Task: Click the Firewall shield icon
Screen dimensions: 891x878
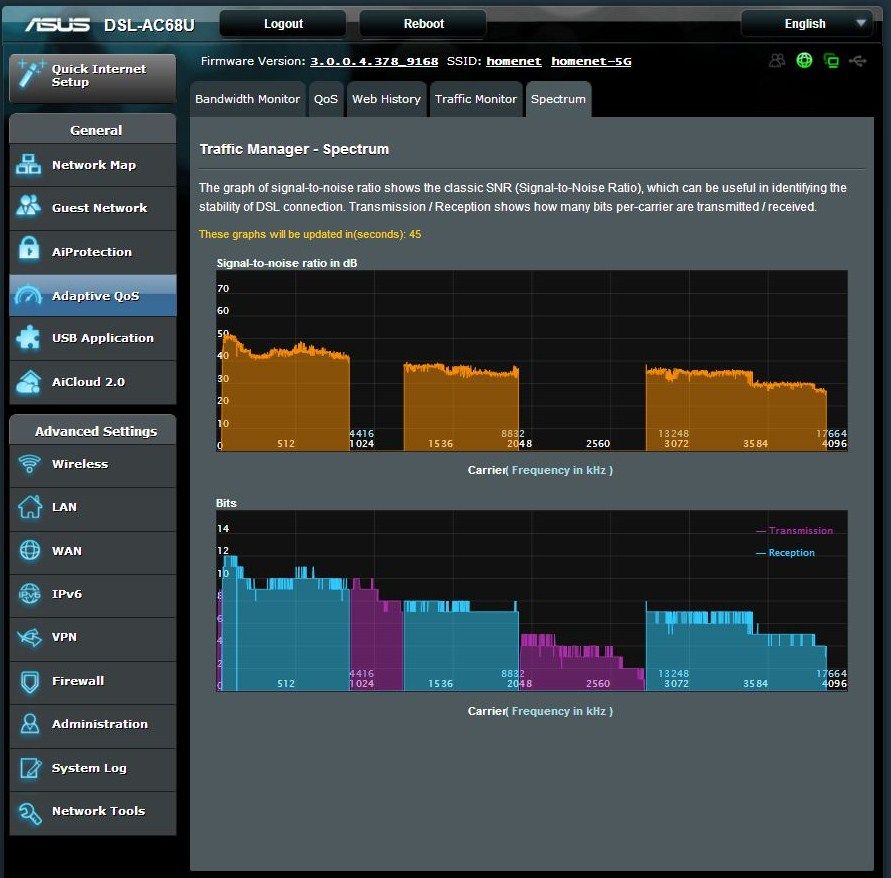Action: point(30,681)
